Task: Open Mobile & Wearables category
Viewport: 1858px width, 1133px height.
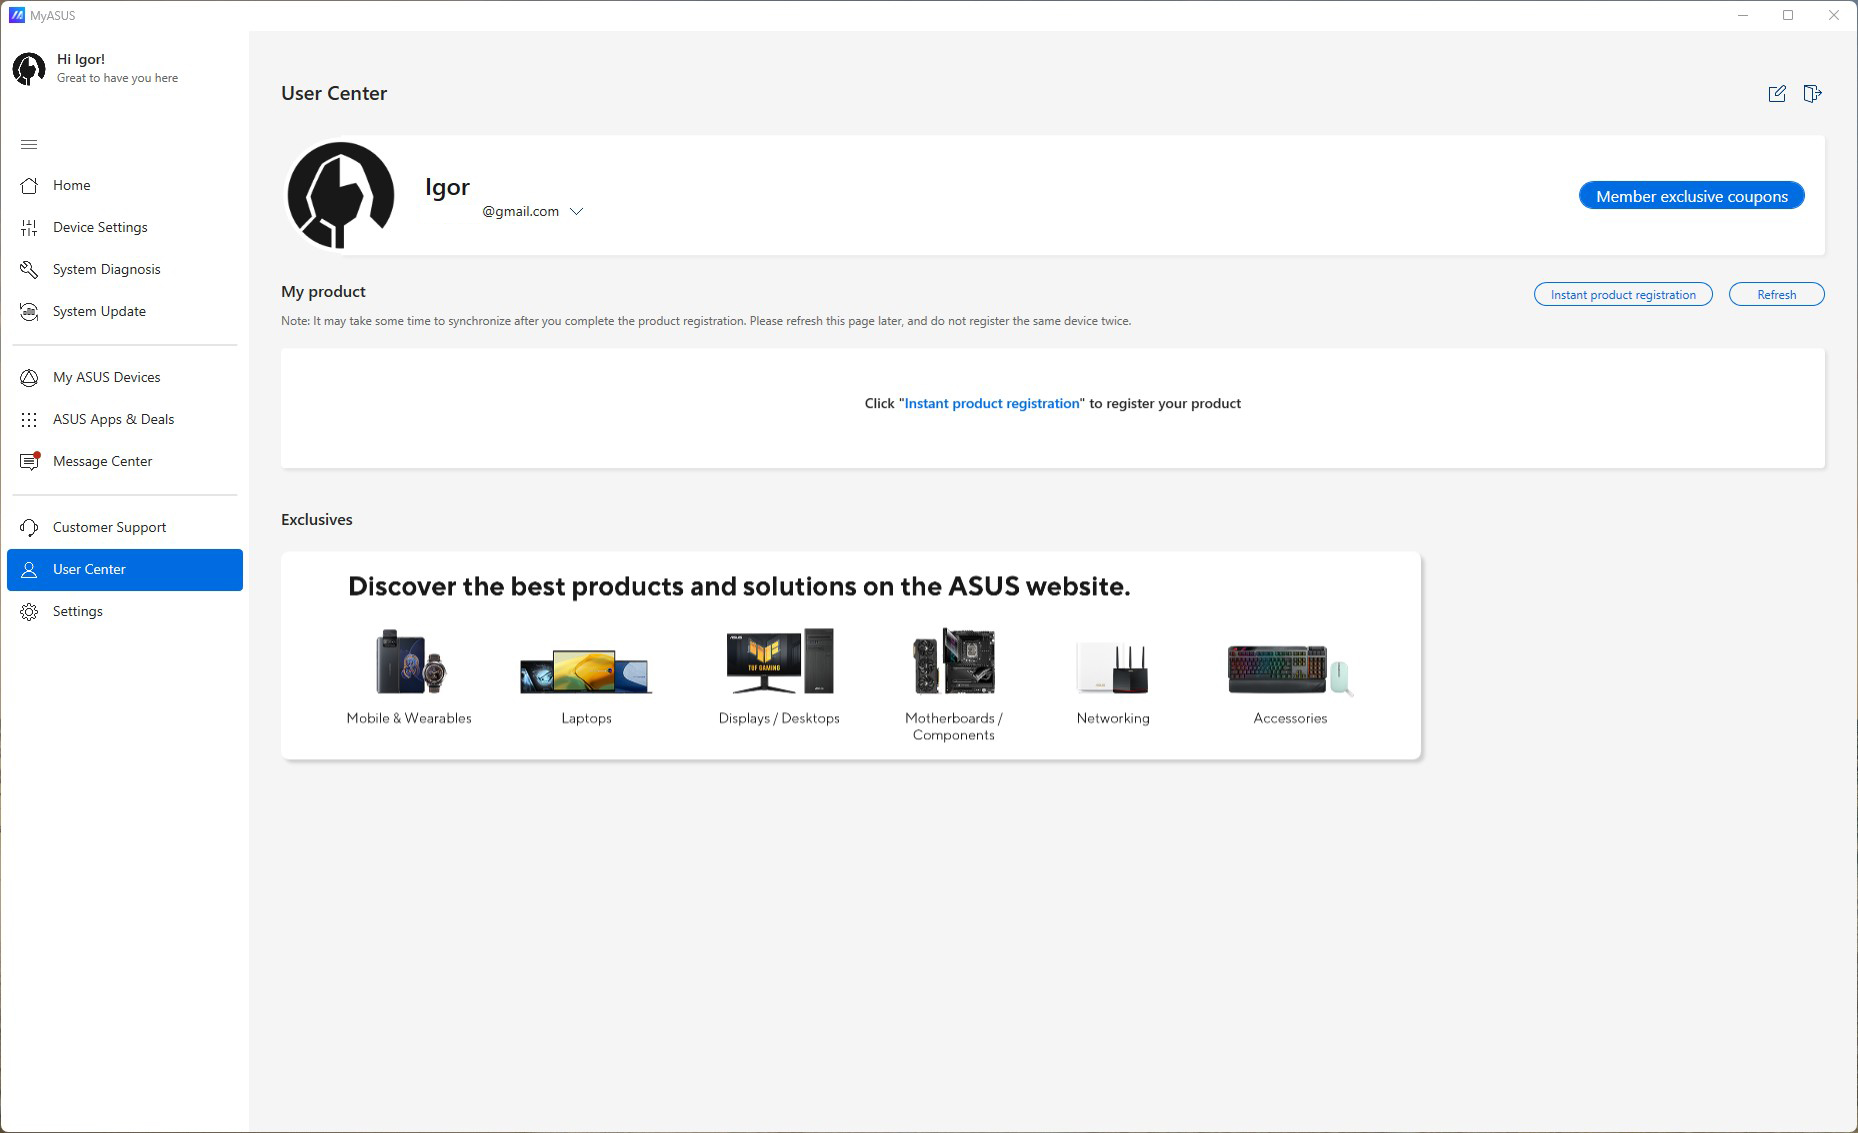Action: (x=409, y=677)
